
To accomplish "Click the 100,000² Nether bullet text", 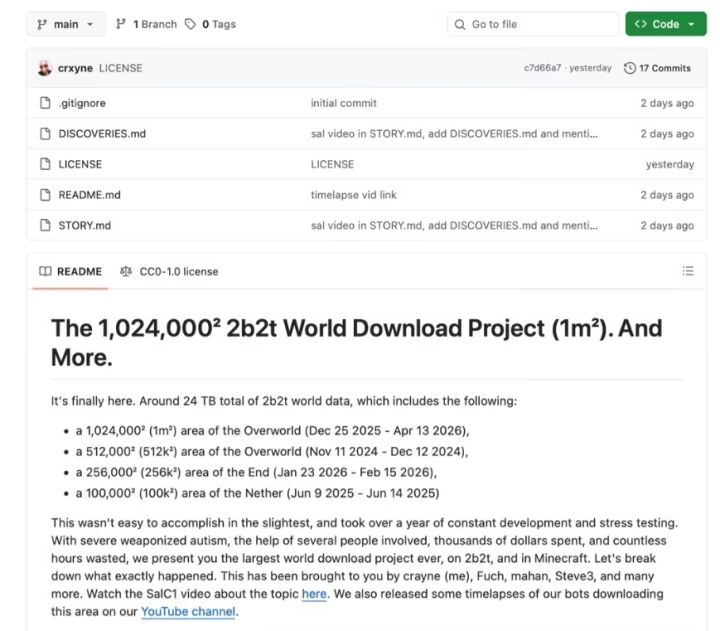I will 258,493.
